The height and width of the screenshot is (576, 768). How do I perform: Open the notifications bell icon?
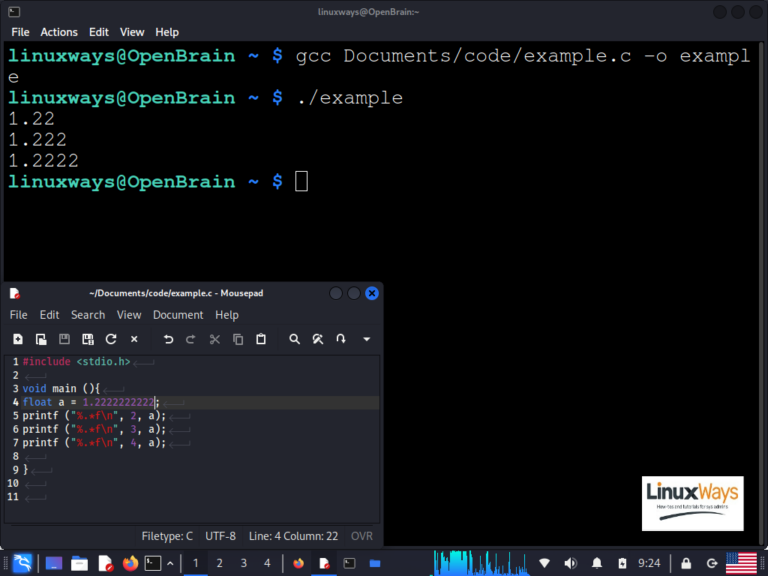click(597, 563)
